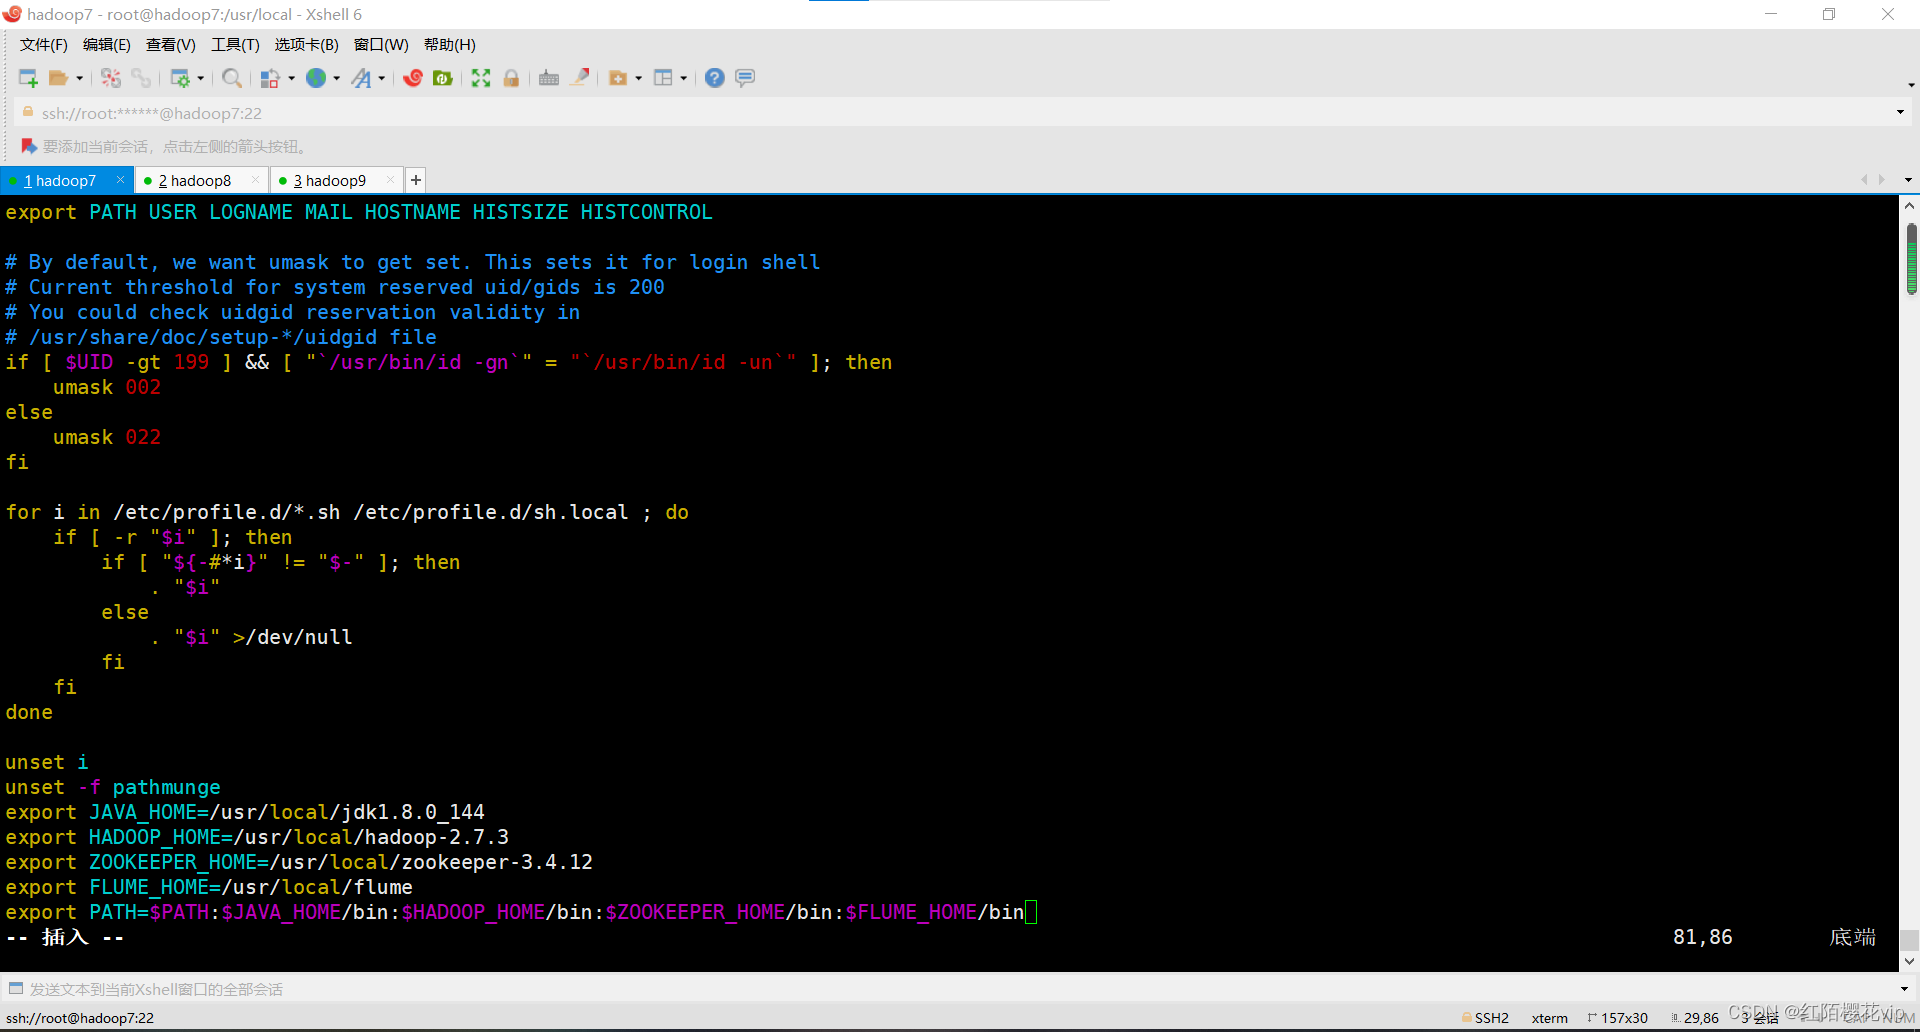Open the 编辑(E) menu
This screenshot has width=1920, height=1032.
tap(107, 45)
